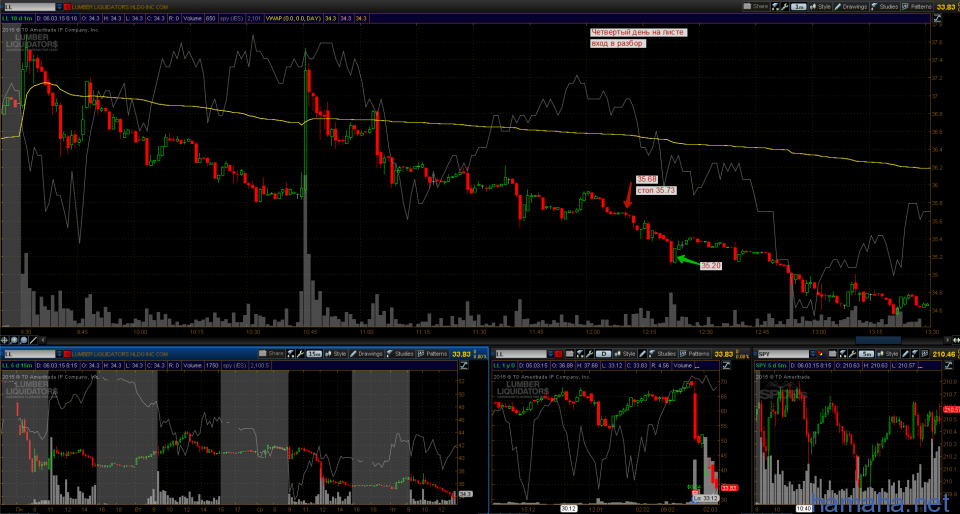960x514 pixels.
Task: Open the settings wrench on the SPY chart
Action: (852, 354)
